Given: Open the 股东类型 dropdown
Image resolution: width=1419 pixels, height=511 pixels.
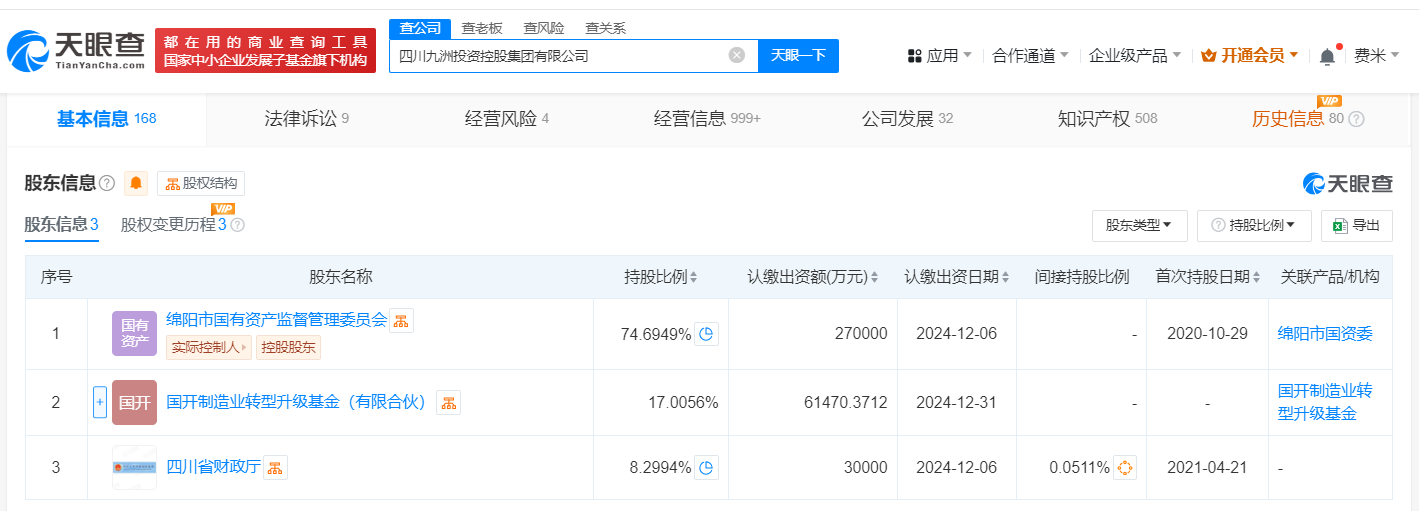Looking at the screenshot, I should (x=1139, y=226).
